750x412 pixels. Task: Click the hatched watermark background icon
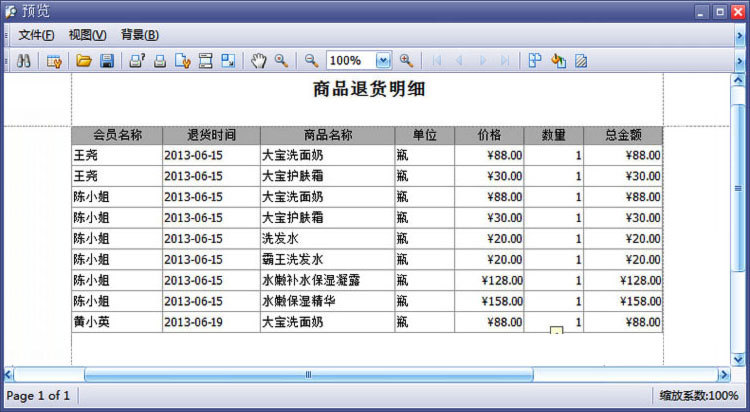[x=581, y=61]
